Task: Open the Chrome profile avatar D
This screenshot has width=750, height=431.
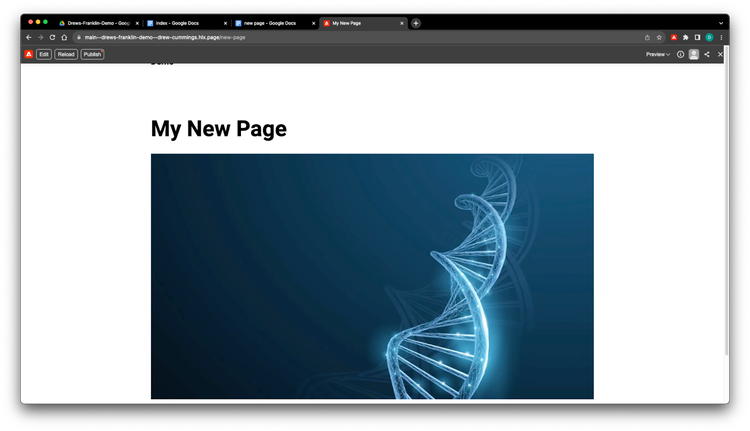Action: point(709,37)
